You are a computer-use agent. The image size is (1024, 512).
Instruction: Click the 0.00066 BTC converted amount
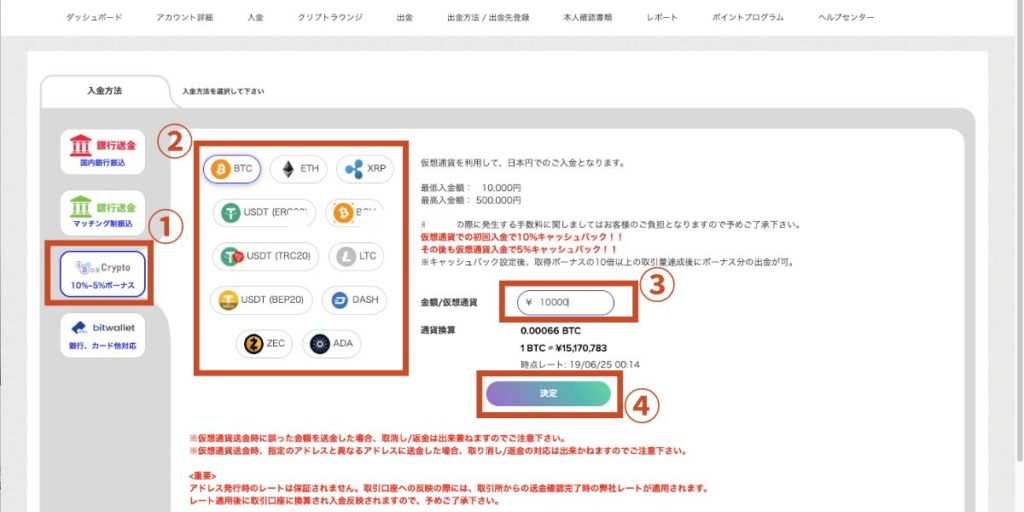(551, 331)
